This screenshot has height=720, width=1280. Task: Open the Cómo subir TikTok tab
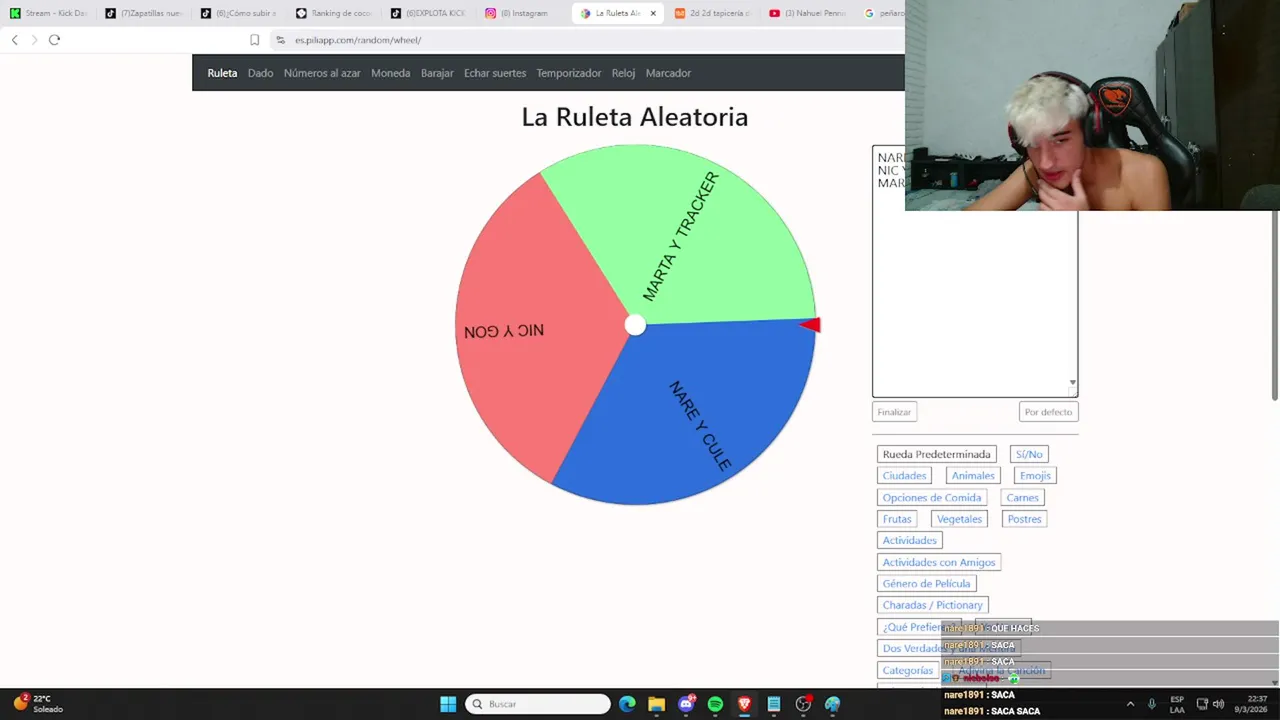(239, 13)
